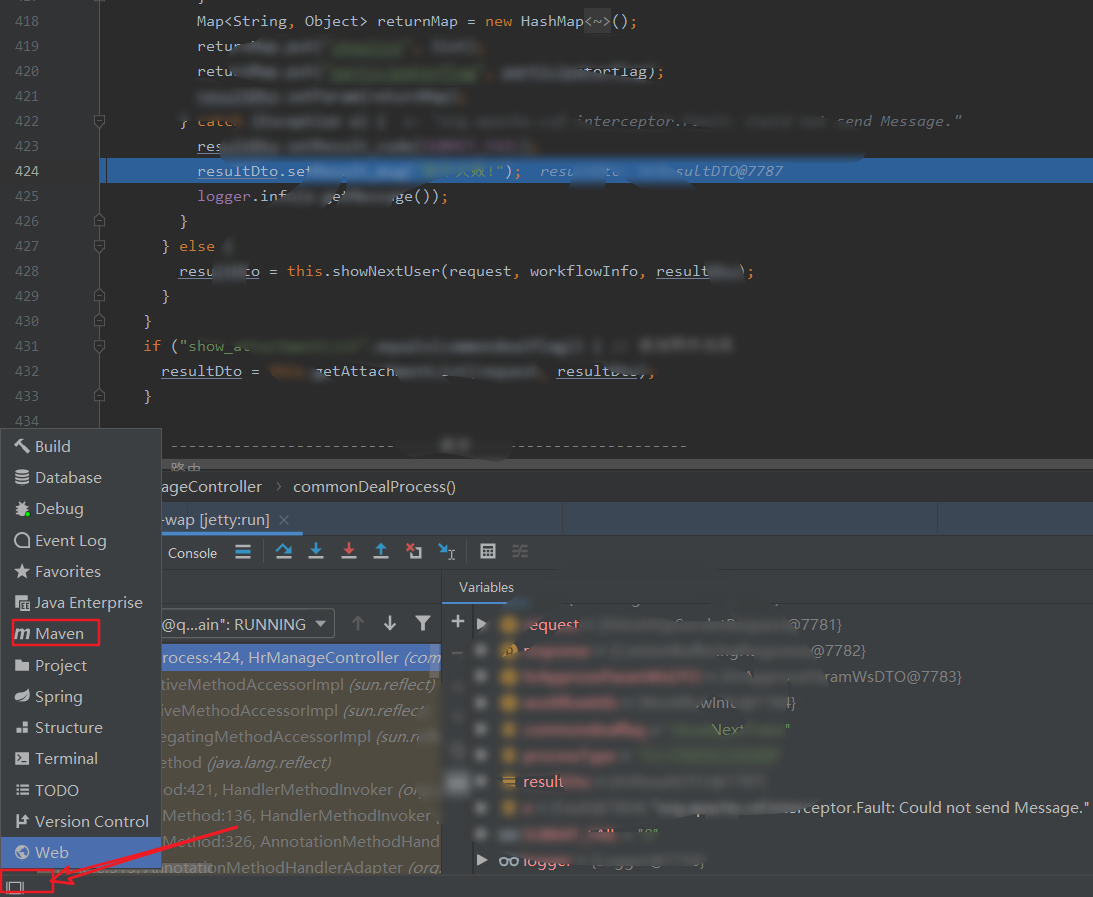Click the red Force Step Into icon
Viewport: 1093px width, 897px height.
click(x=349, y=551)
